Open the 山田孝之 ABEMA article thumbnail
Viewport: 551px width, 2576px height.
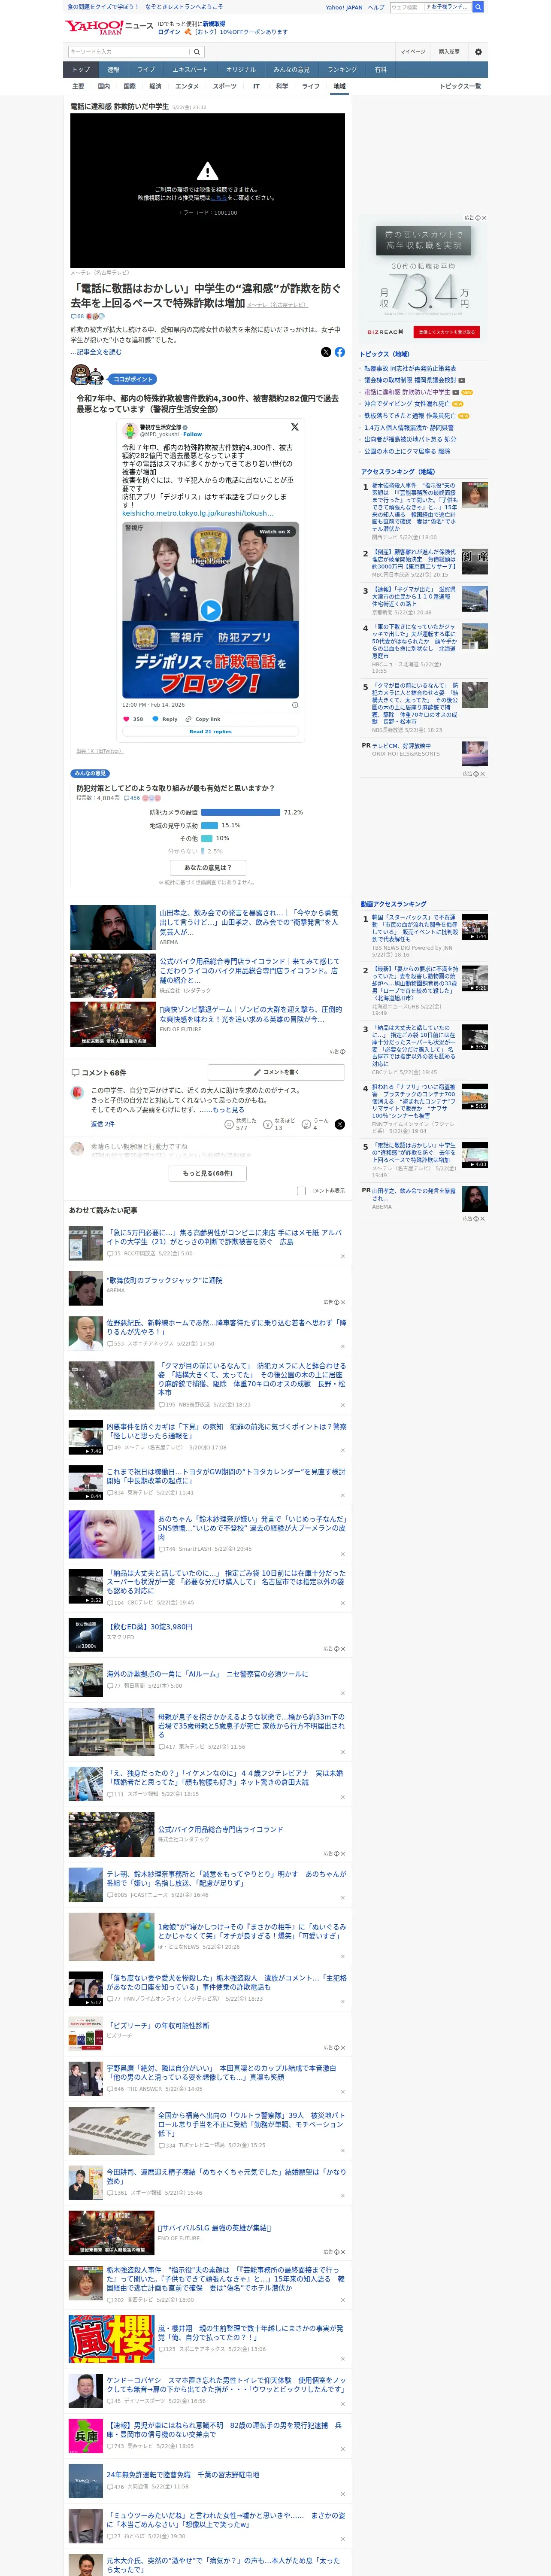(112, 927)
